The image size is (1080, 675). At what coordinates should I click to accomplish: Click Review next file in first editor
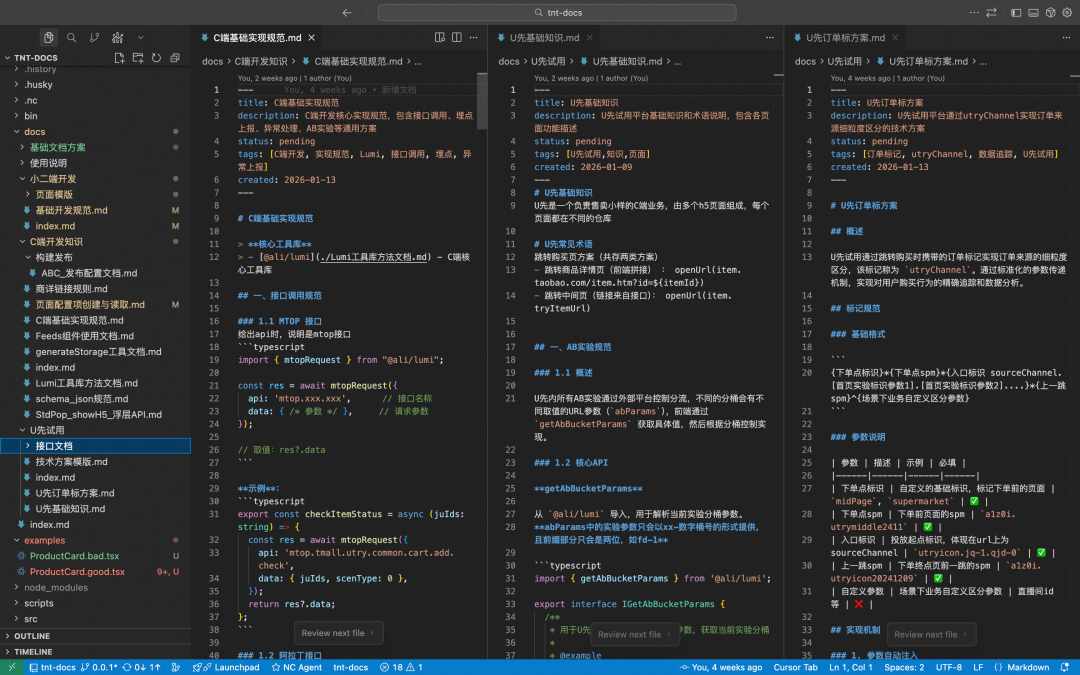click(338, 633)
